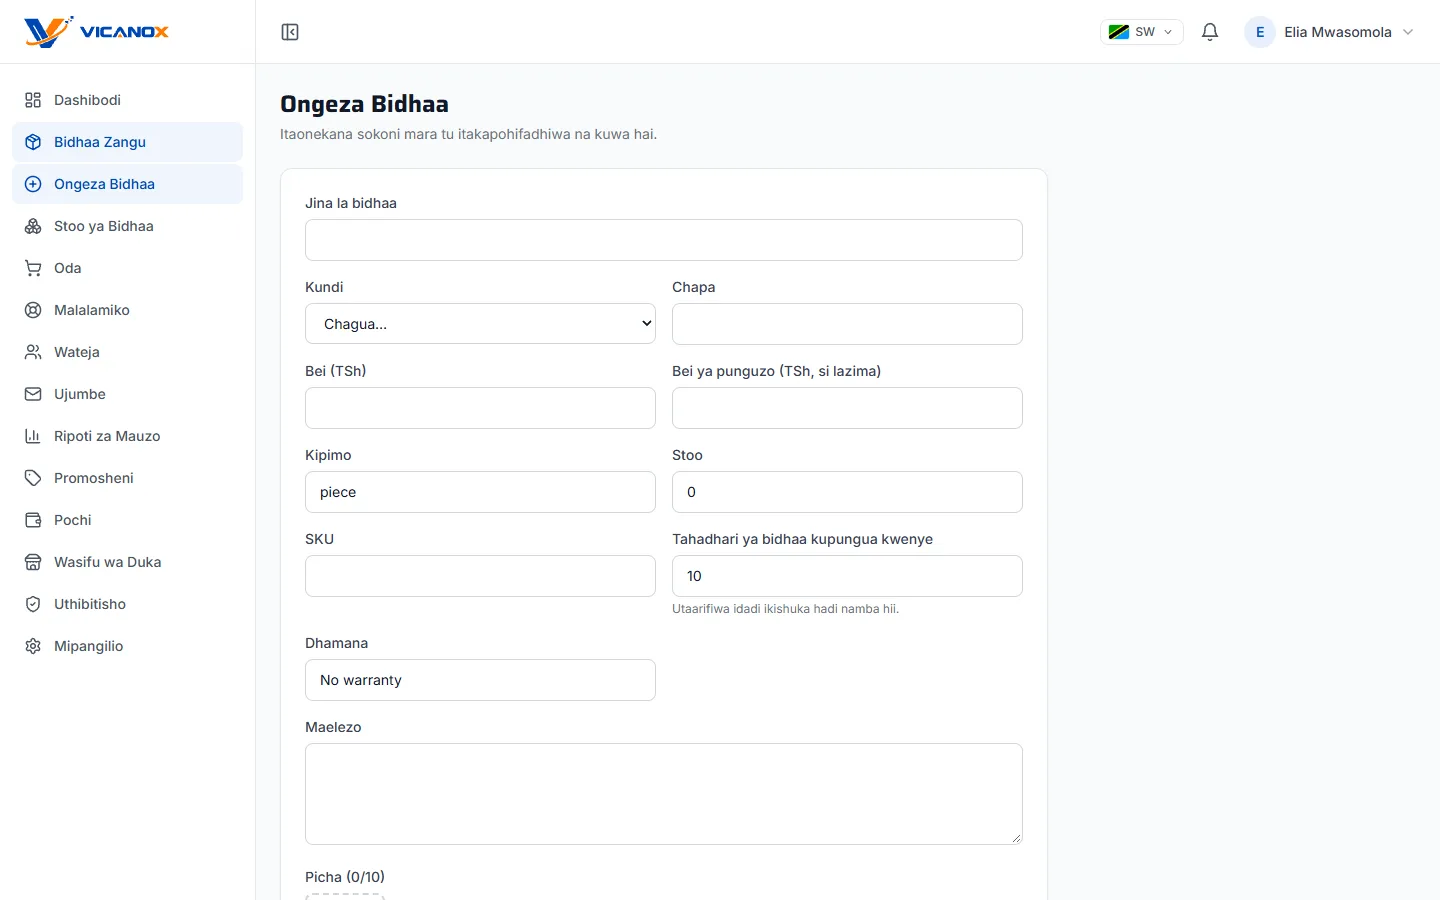The width and height of the screenshot is (1440, 900).
Task: Click the Ujumbe envelope icon
Action: pos(33,394)
